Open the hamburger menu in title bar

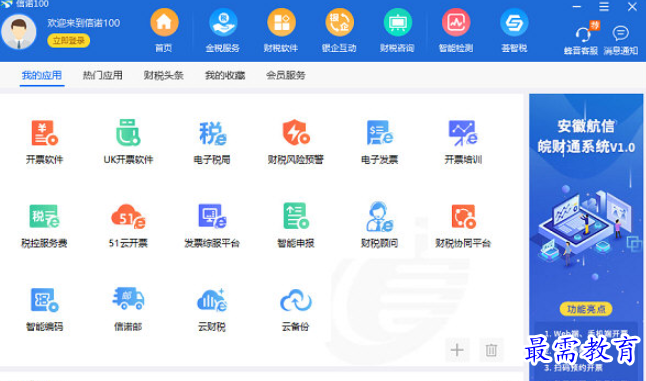pos(604,7)
